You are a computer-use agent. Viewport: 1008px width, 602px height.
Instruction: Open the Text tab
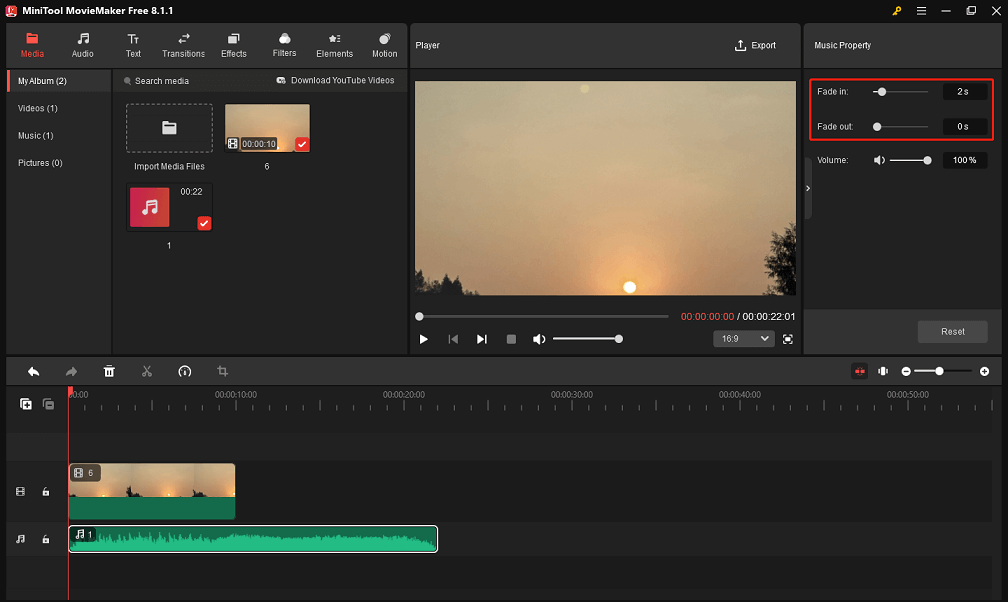pyautogui.click(x=133, y=46)
